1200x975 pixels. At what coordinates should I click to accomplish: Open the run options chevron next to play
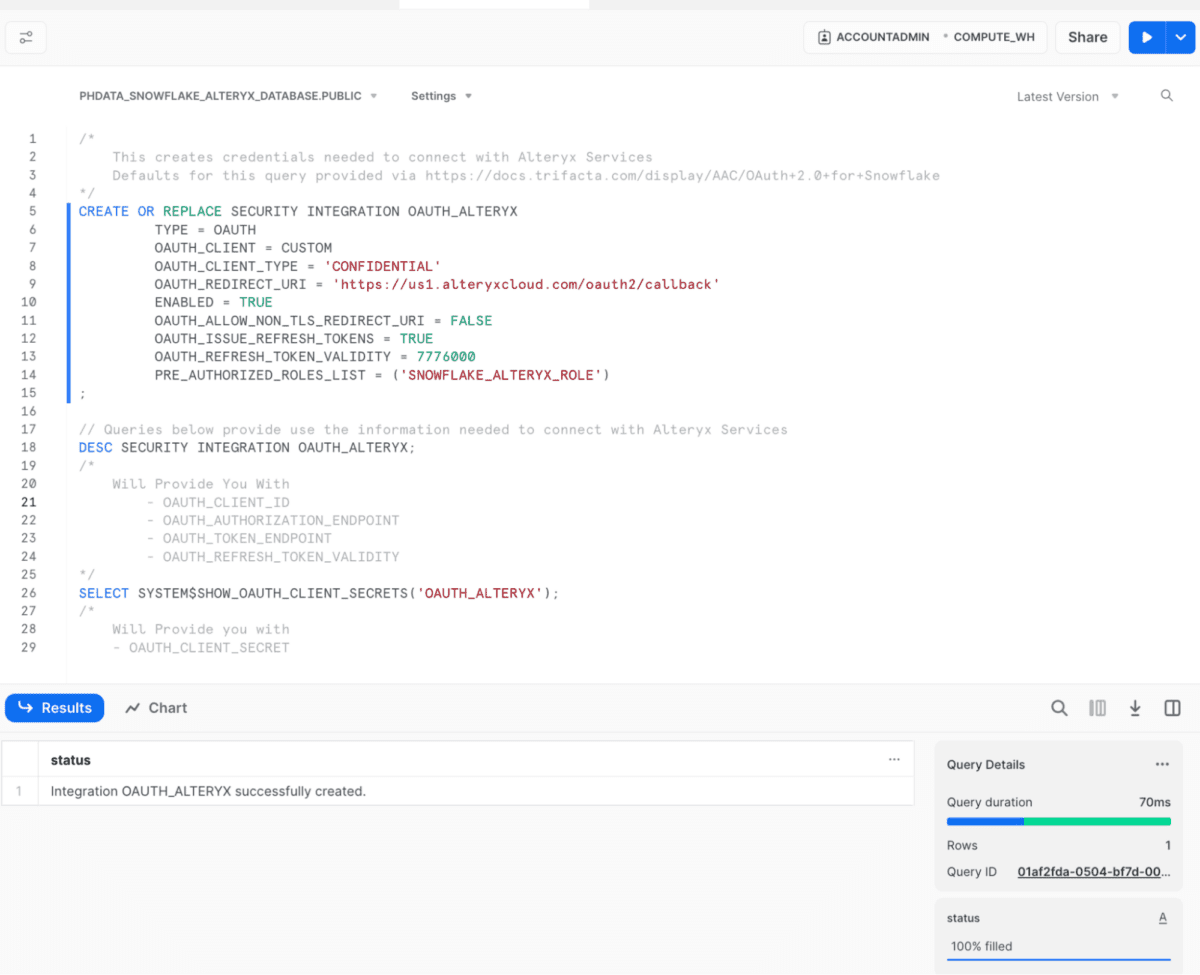pyautogui.click(x=1181, y=37)
